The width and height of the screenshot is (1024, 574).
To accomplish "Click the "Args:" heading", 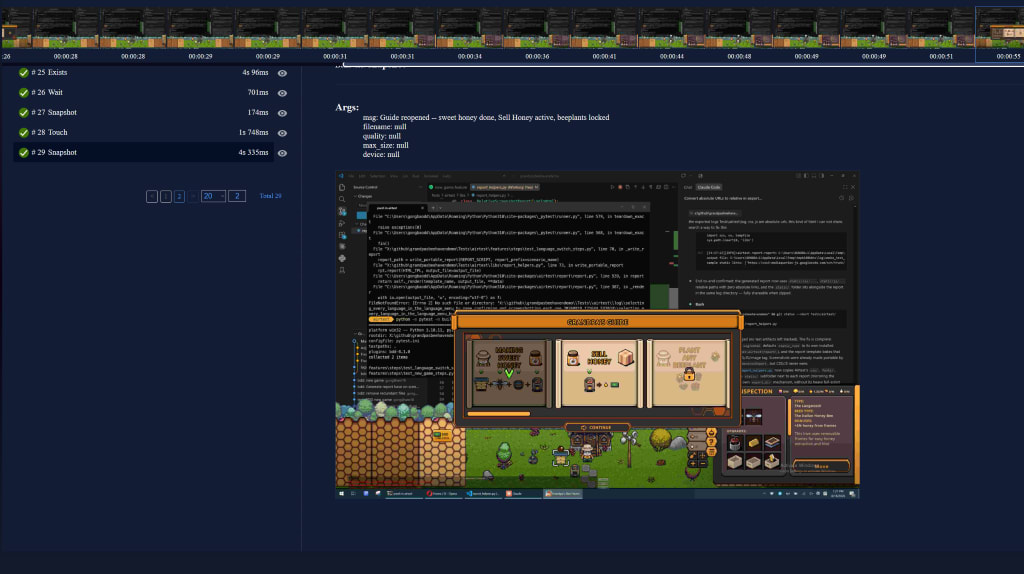I will tap(347, 107).
